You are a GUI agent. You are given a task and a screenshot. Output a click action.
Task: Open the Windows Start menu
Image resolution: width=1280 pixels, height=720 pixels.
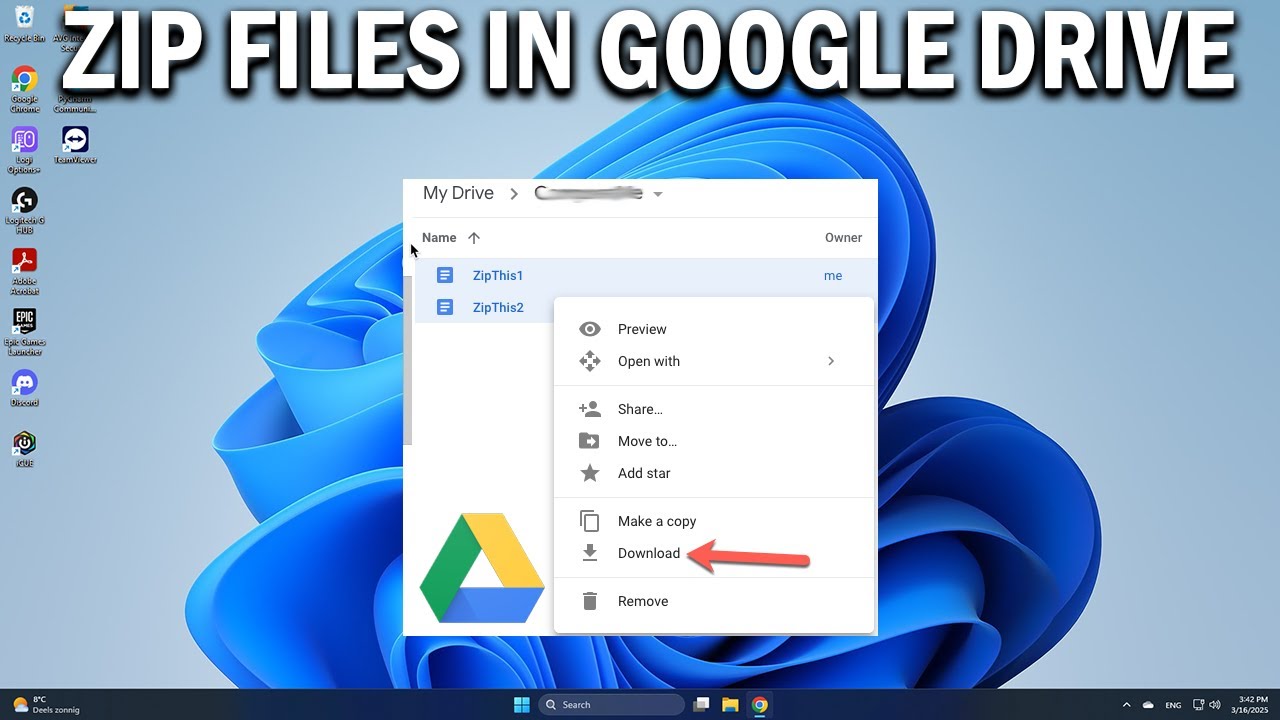[521, 705]
